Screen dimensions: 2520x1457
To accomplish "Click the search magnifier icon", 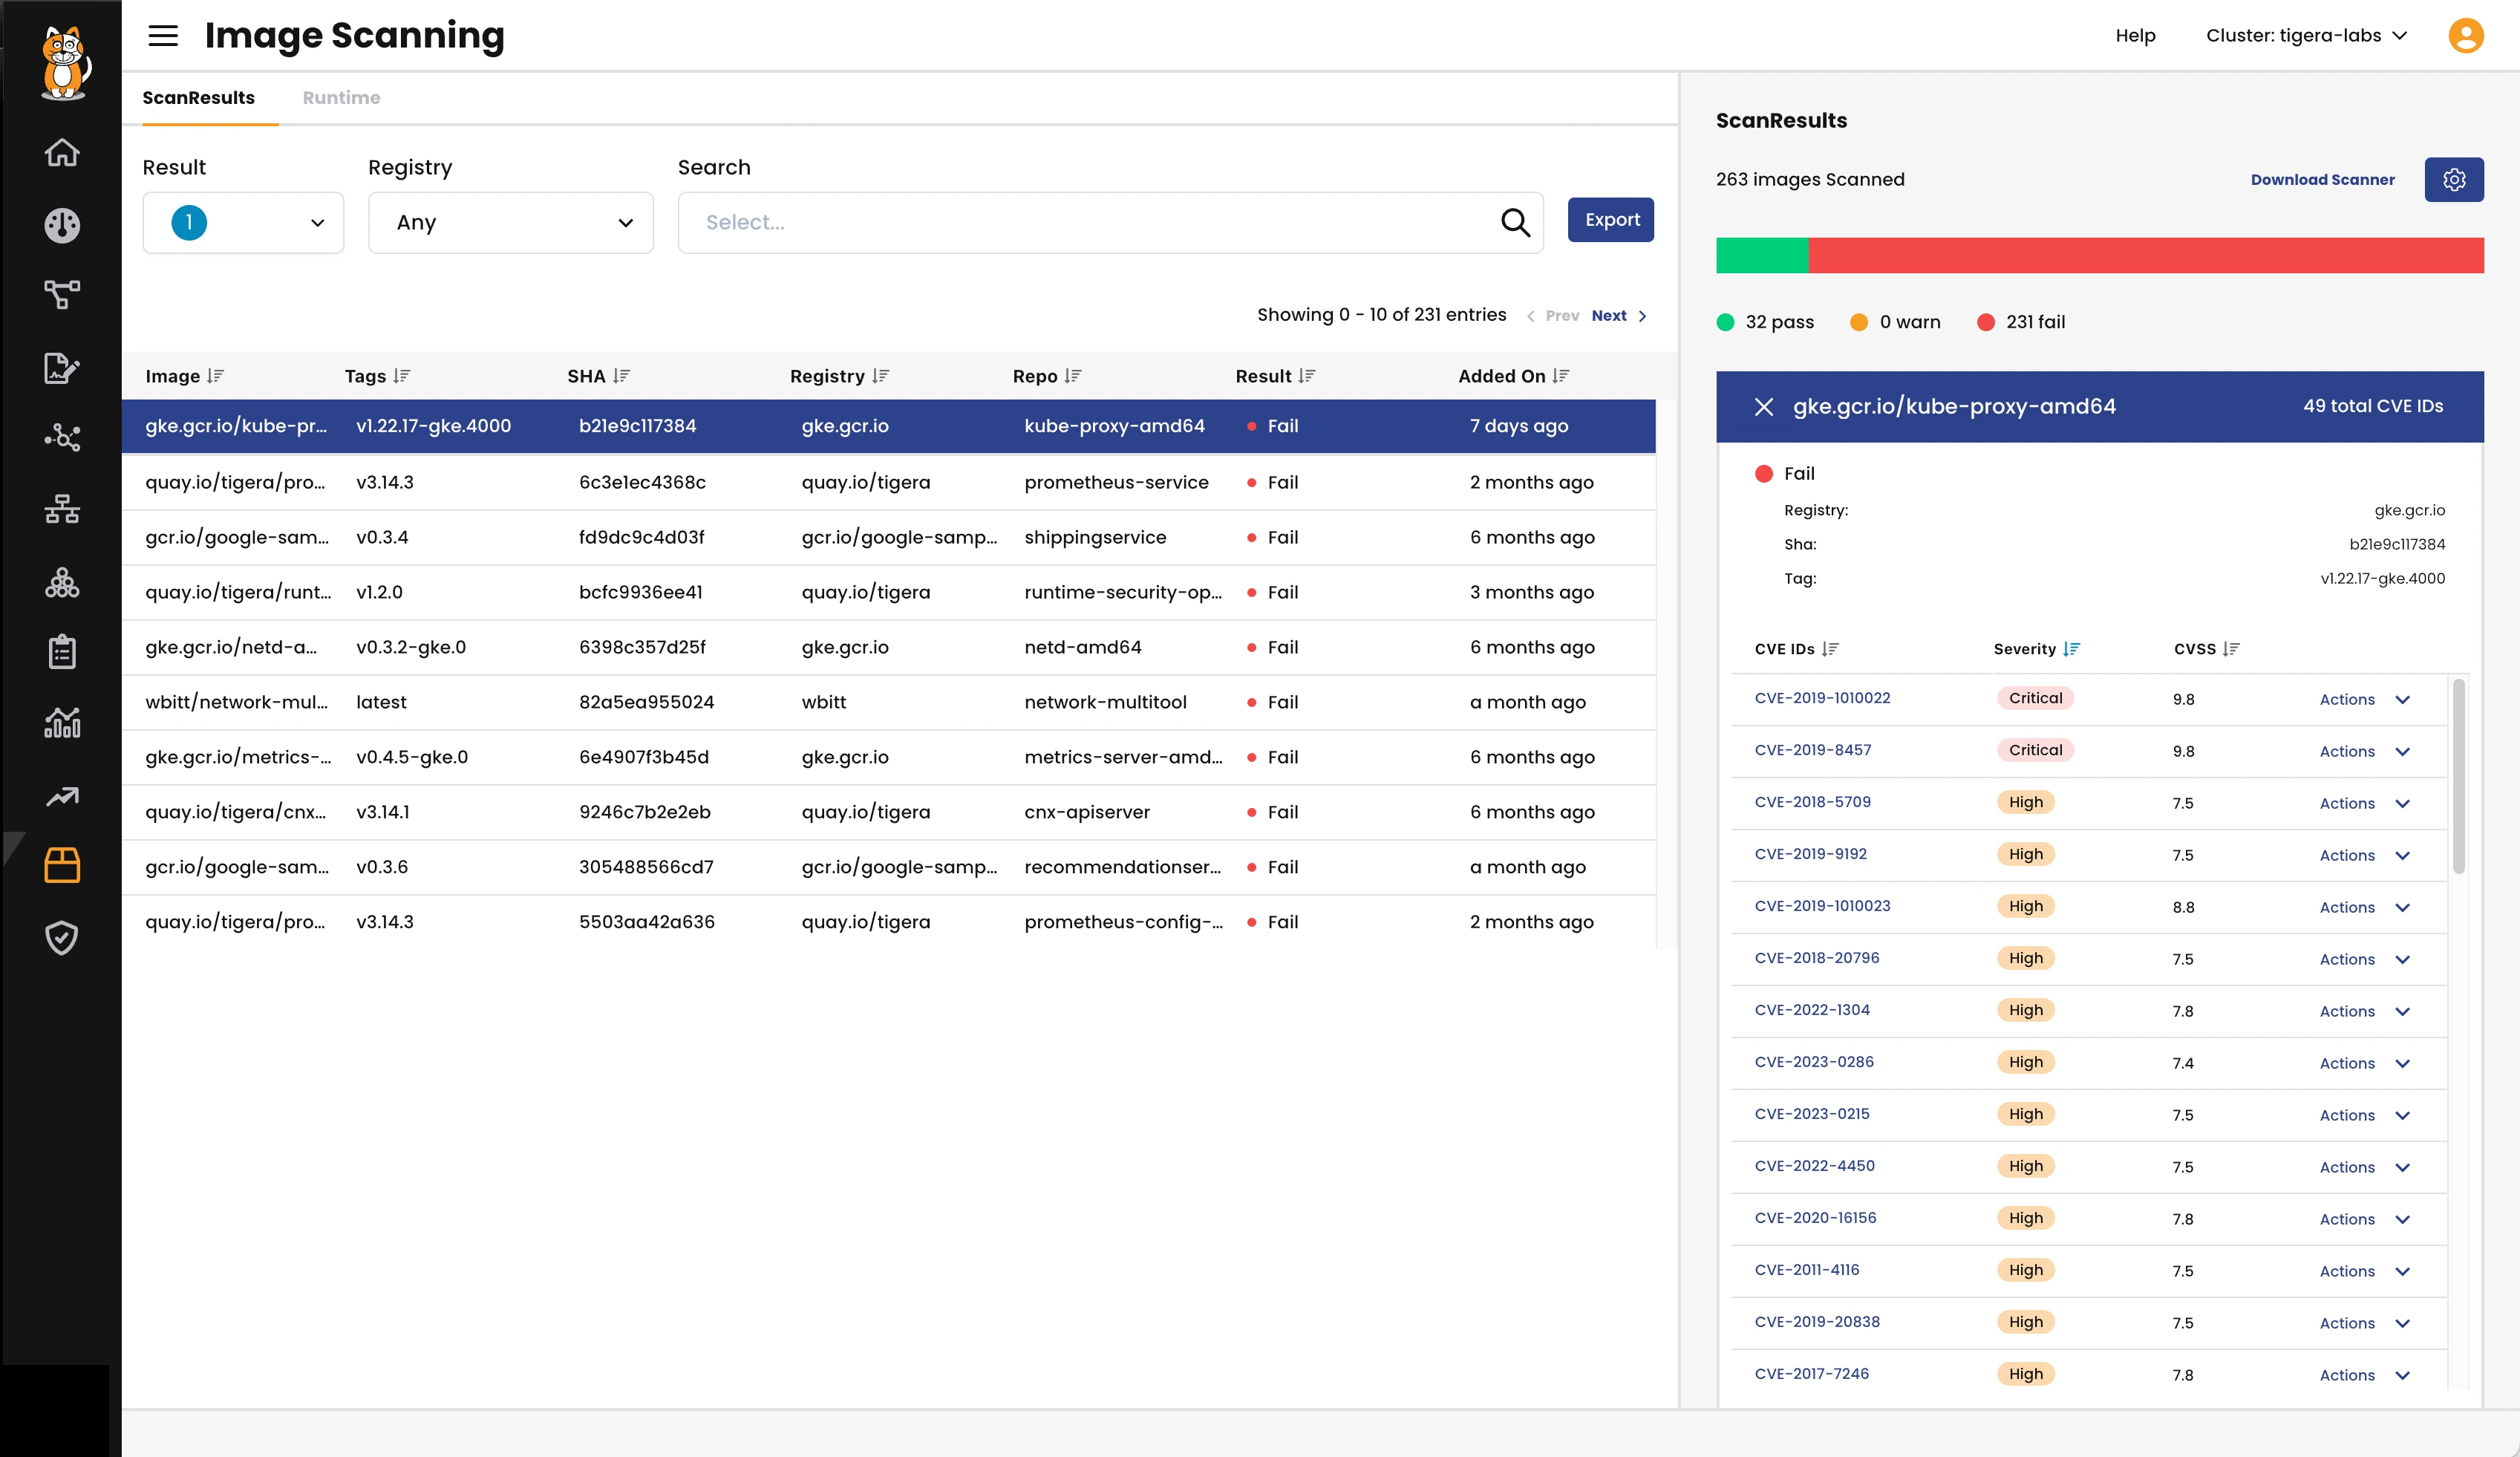I will click(1515, 222).
